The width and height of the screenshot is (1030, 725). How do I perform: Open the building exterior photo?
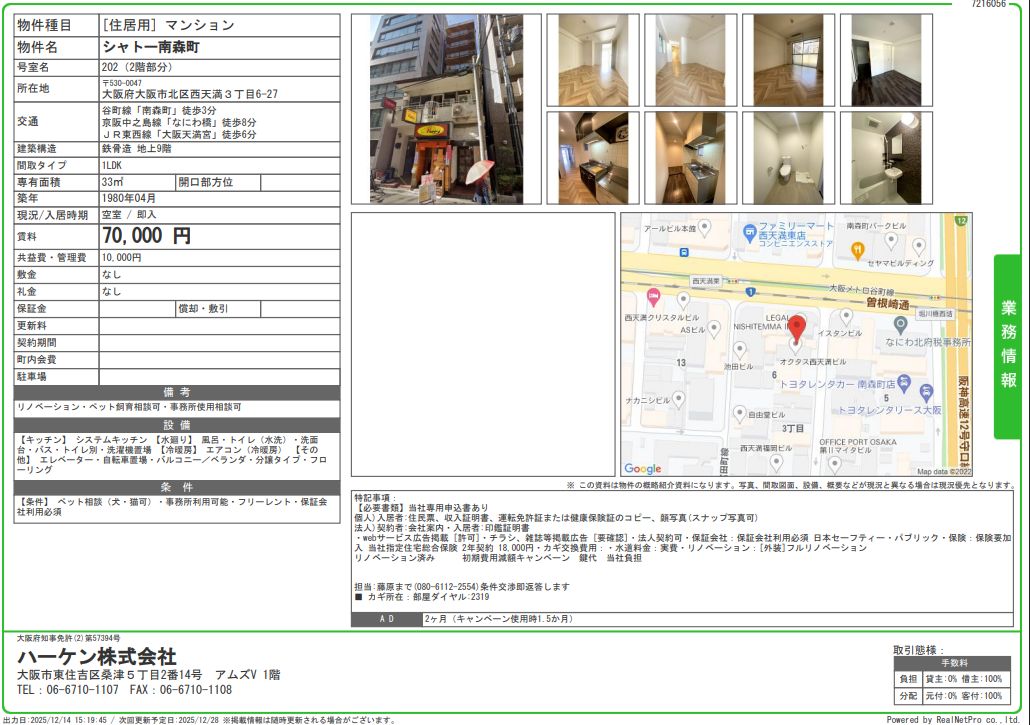coord(446,108)
